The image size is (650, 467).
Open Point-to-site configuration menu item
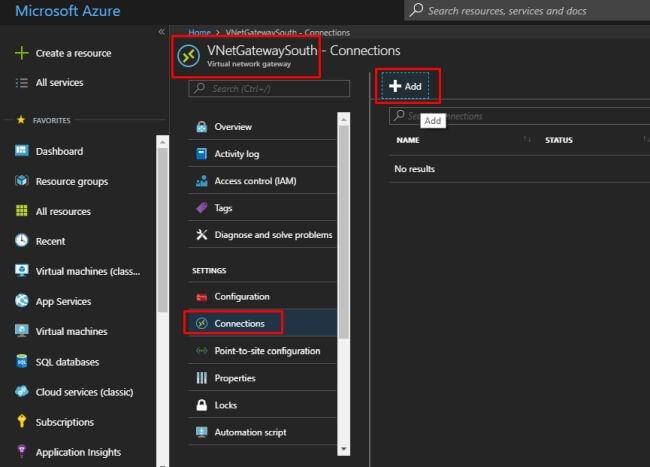262,351
